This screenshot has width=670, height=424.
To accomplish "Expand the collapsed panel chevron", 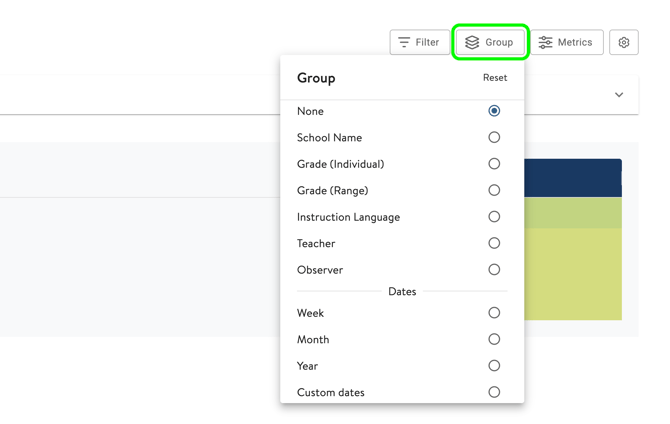I will 618,95.
